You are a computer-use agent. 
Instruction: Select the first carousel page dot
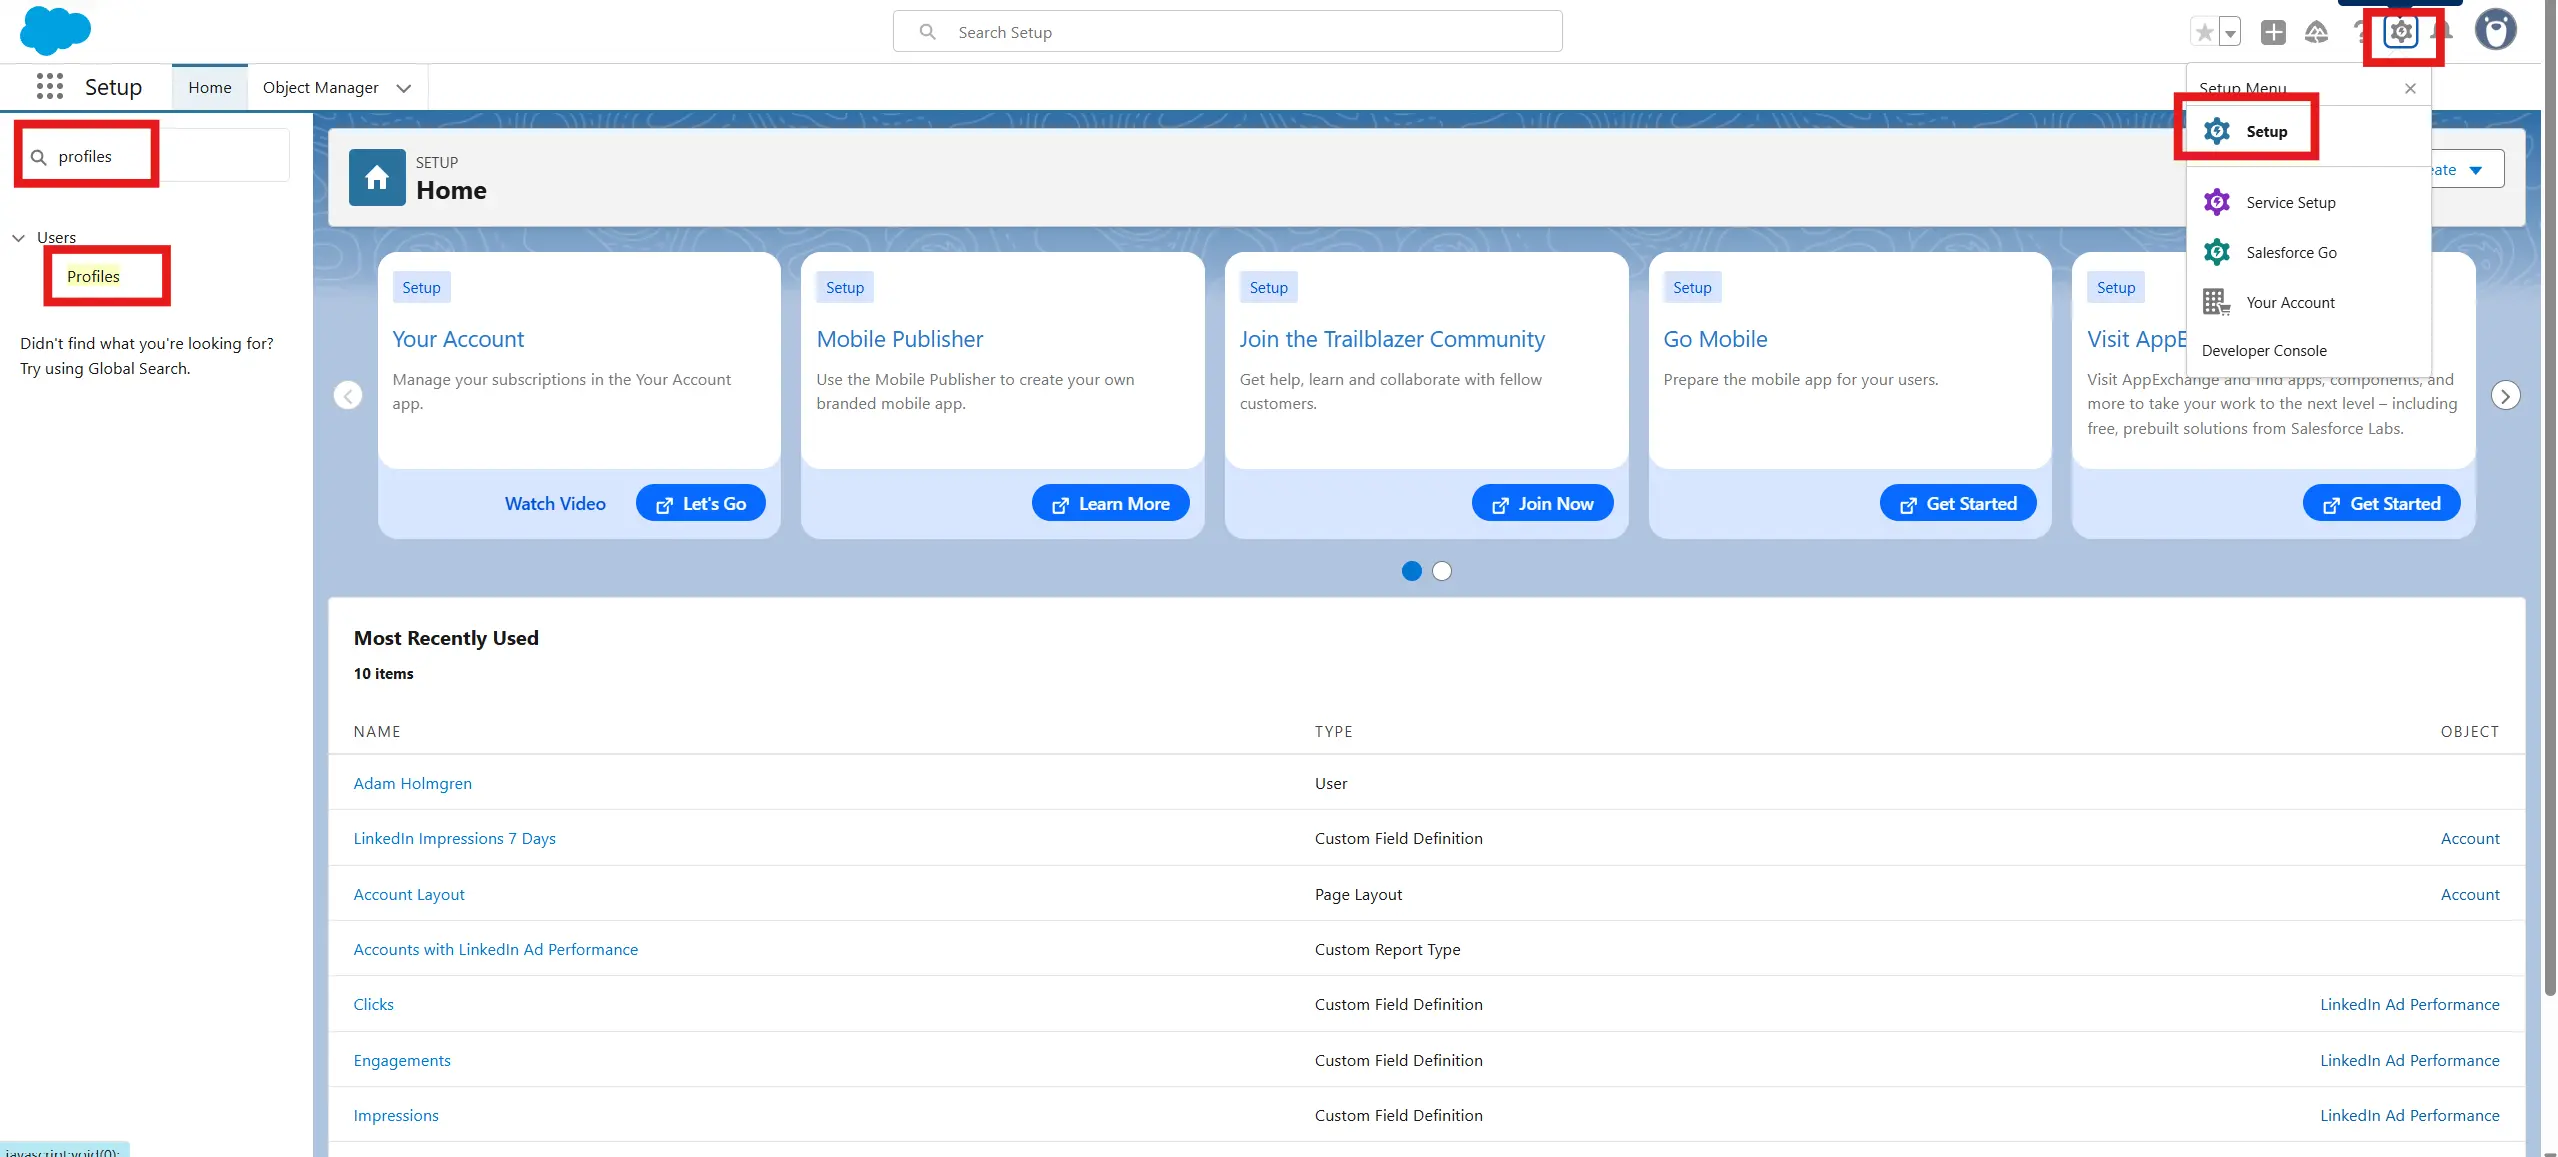pos(1411,571)
